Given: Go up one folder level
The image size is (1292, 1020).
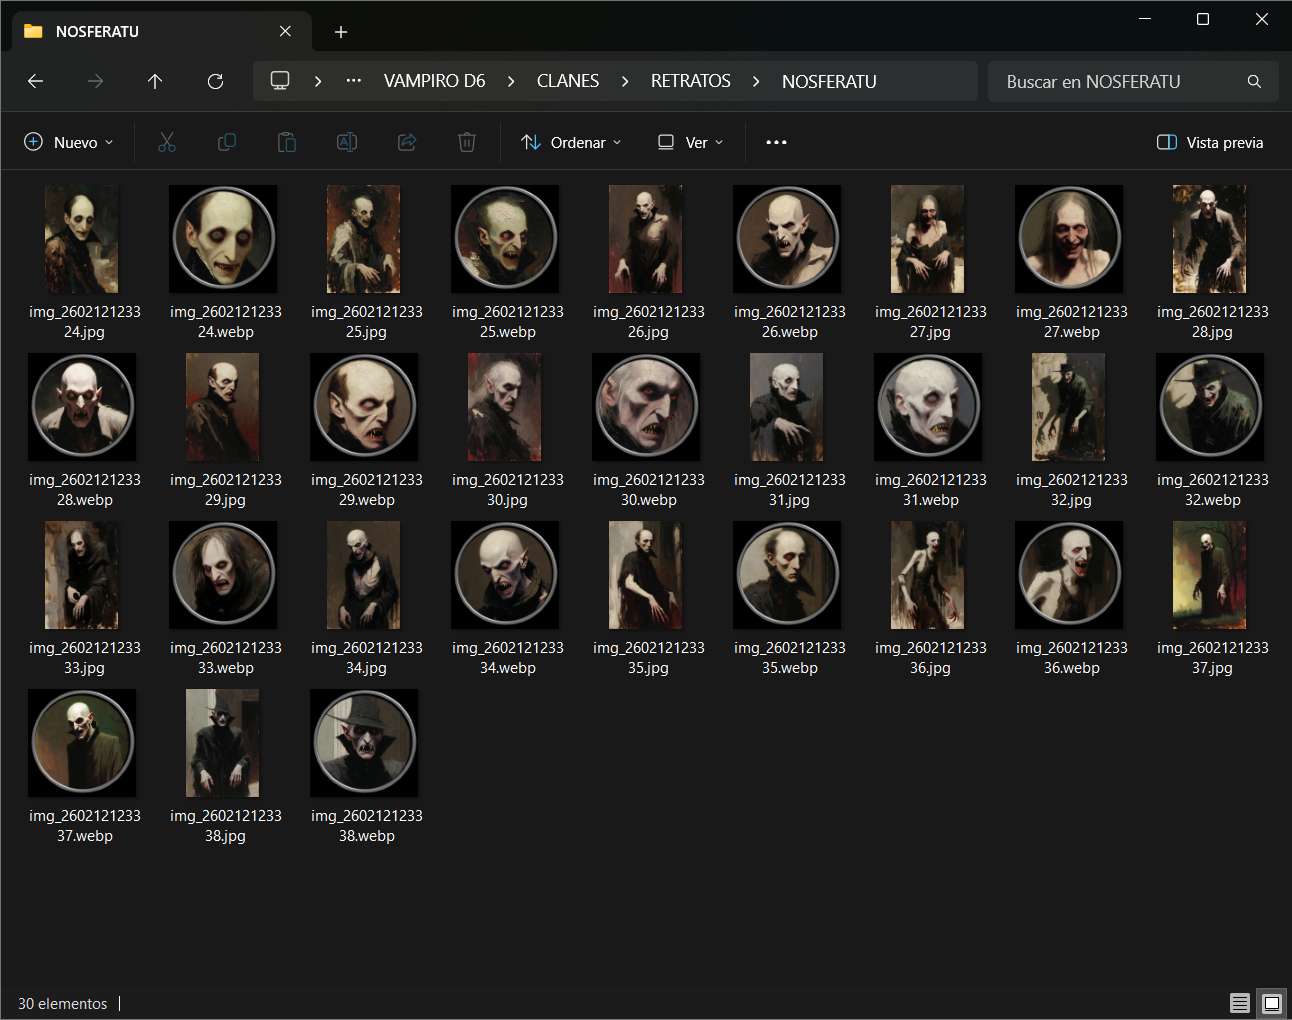Looking at the screenshot, I should coord(155,81).
